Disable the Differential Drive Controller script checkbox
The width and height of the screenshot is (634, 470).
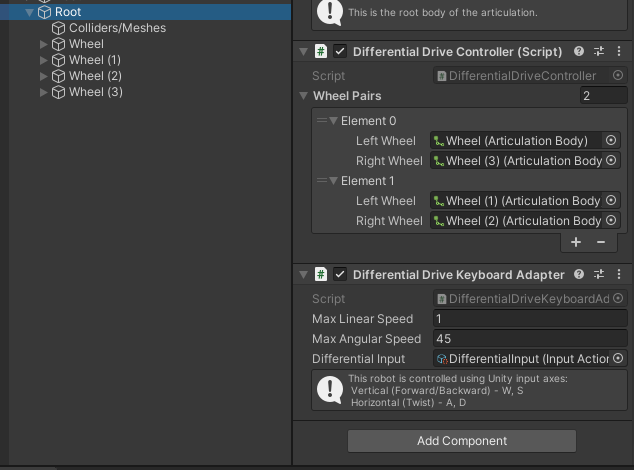click(340, 51)
